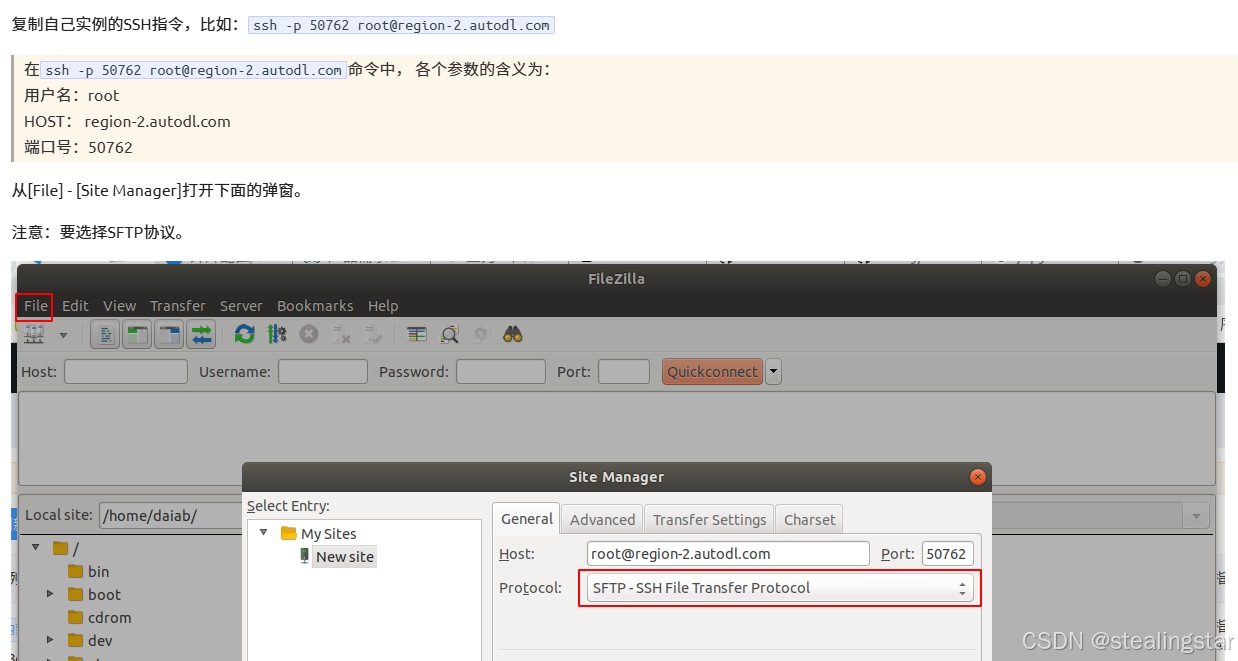
Task: Open the Help menu
Action: click(383, 306)
